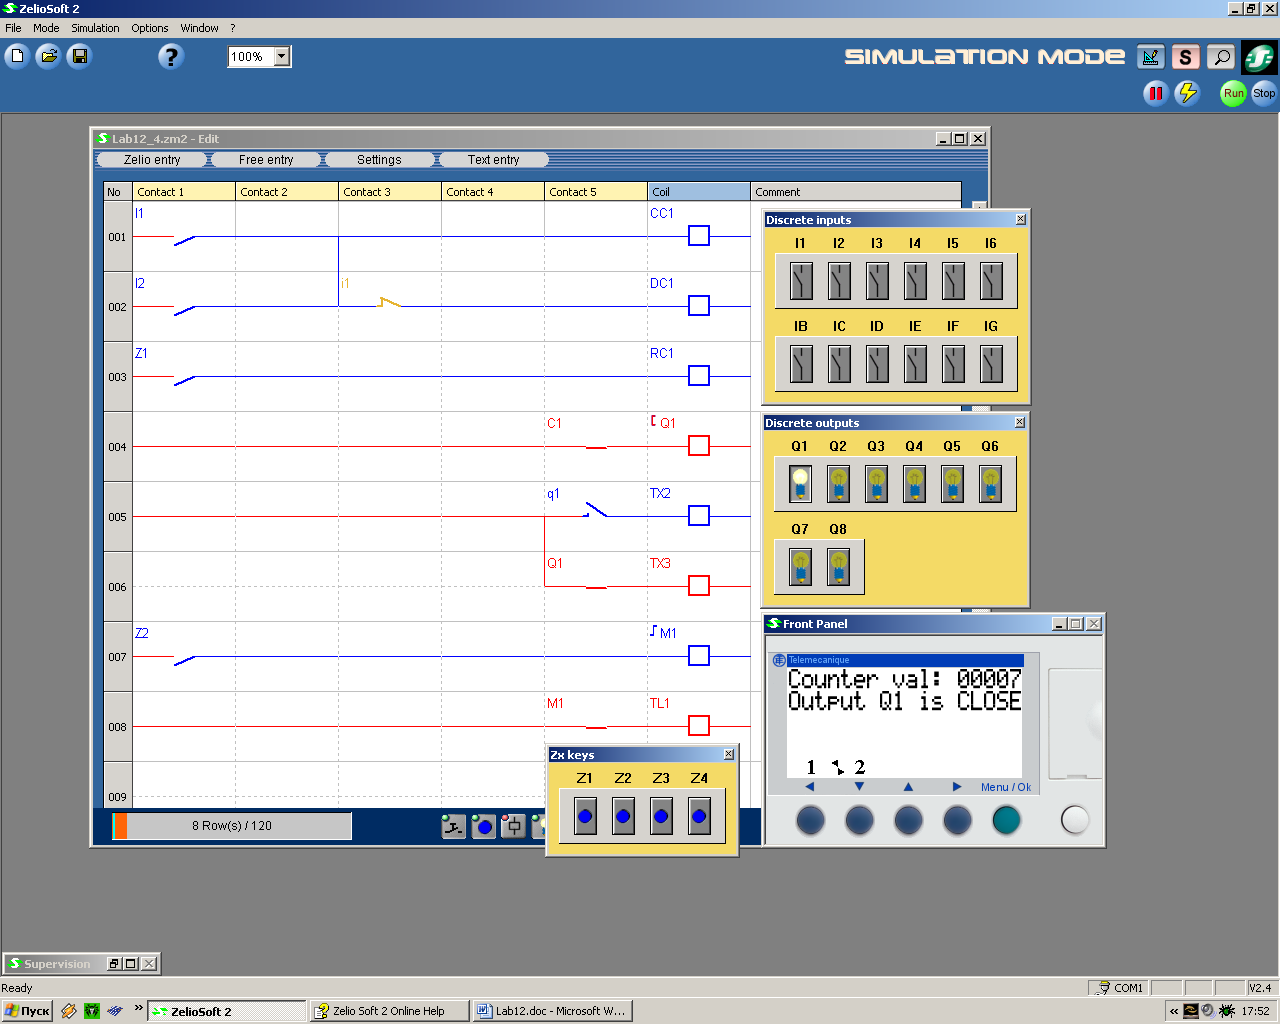Click the '8 Row(s) / 120' status text
Screen dimensions: 1280x1024
232,826
